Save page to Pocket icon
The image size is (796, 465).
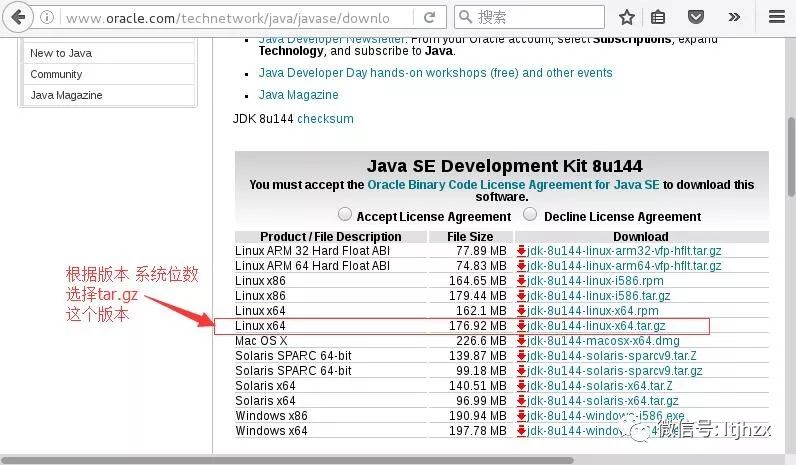click(x=695, y=17)
